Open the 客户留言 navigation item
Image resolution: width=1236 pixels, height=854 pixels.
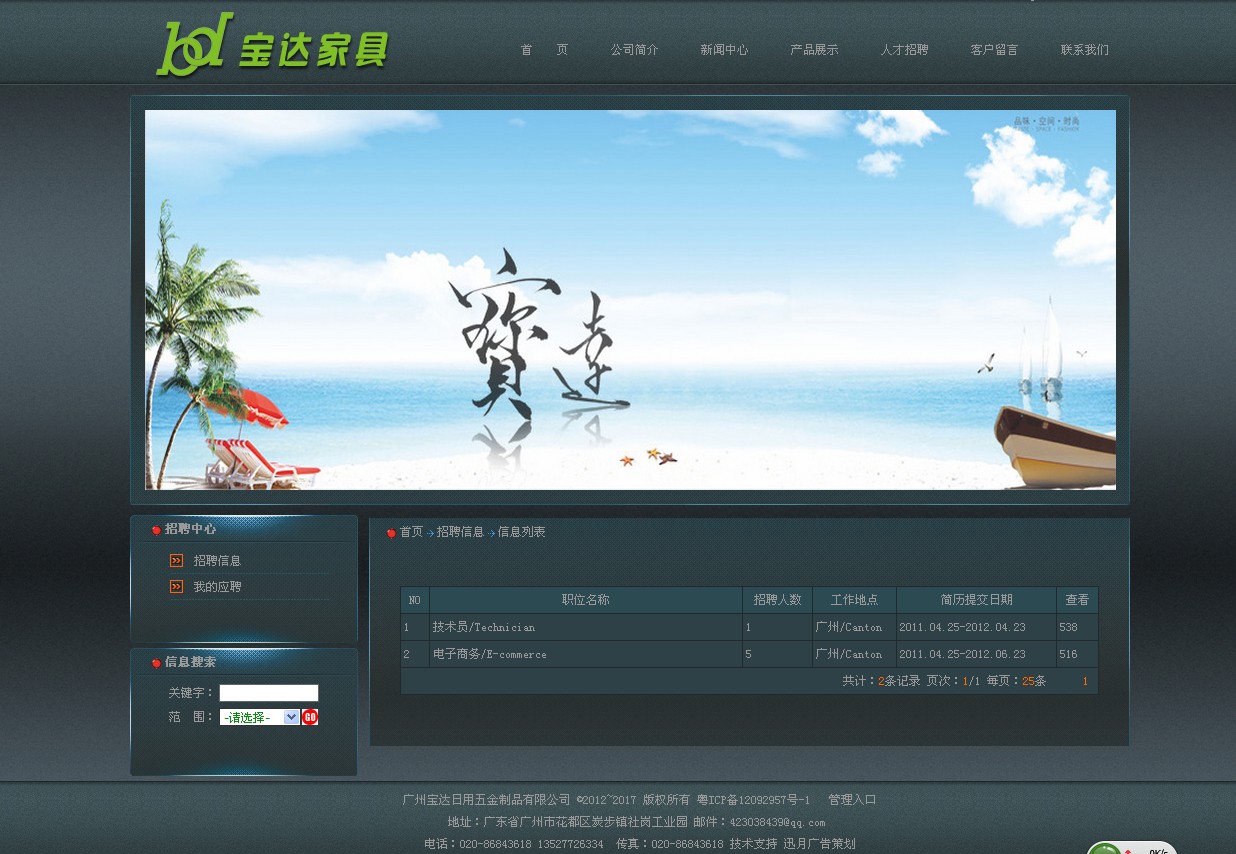(x=994, y=50)
